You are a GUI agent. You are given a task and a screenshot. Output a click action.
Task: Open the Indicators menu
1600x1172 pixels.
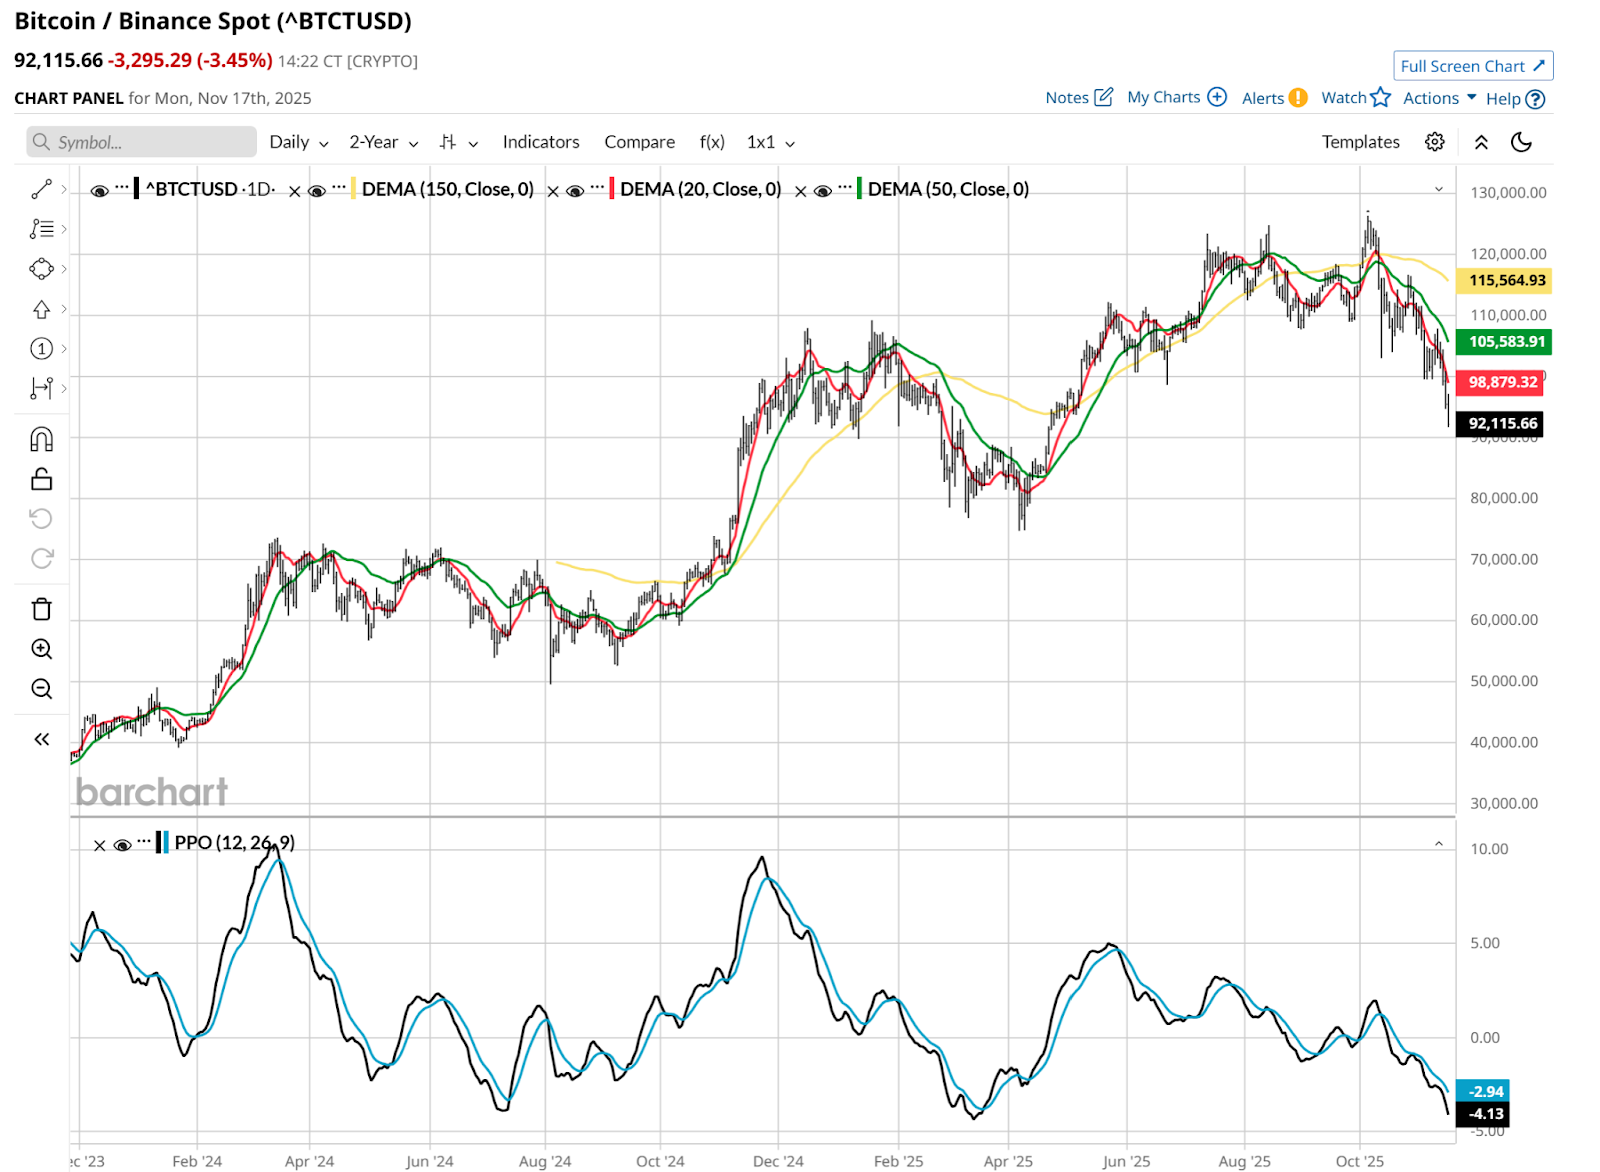(x=540, y=142)
